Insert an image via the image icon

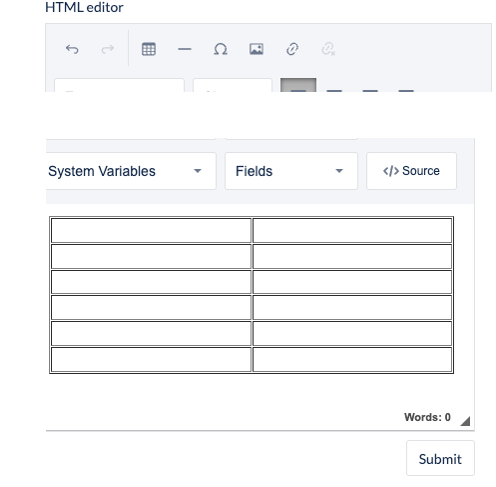tap(256, 49)
